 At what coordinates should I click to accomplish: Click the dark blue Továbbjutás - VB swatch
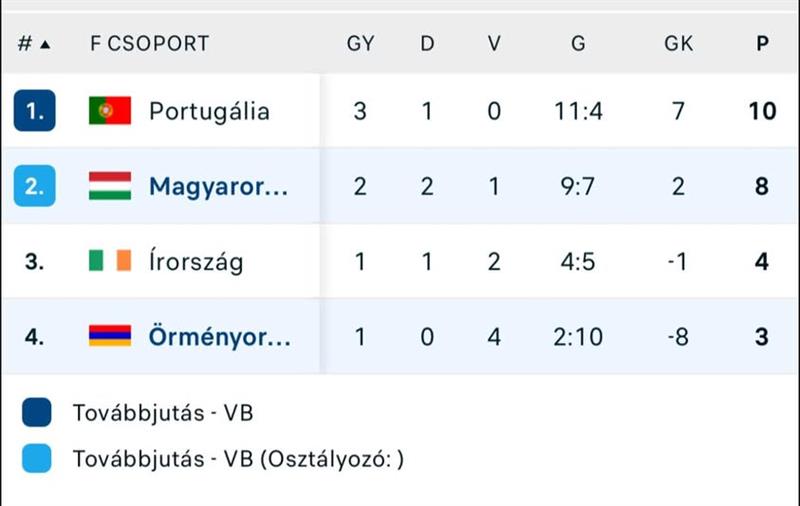(x=36, y=413)
